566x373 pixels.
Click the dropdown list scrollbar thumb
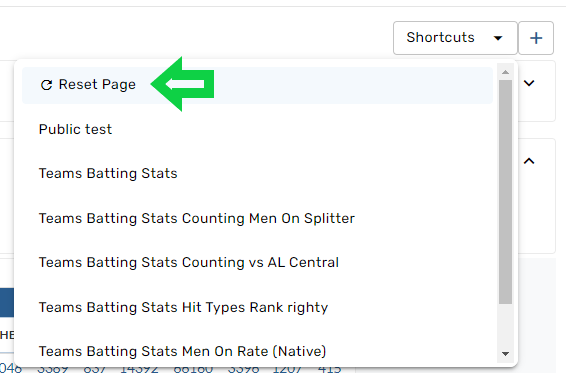tap(505, 192)
